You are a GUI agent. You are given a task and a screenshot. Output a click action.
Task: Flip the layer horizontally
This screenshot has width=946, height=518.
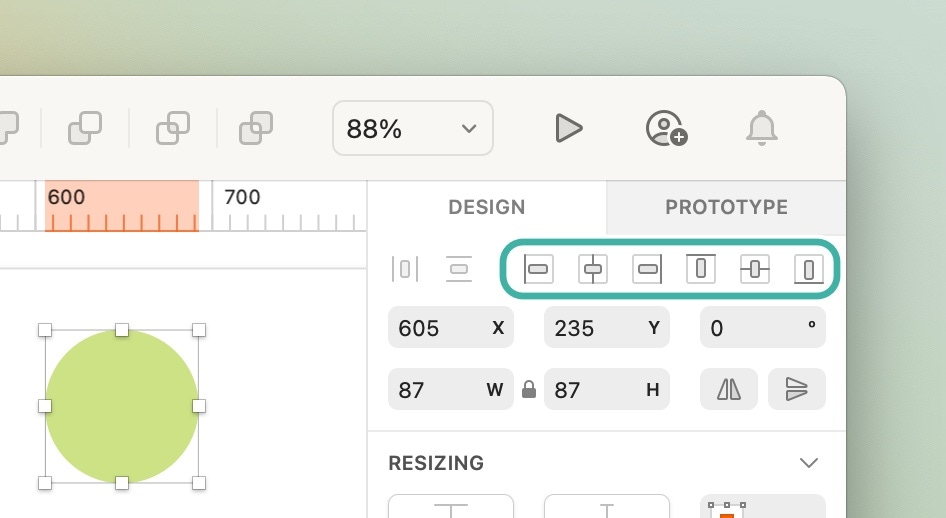coord(729,389)
